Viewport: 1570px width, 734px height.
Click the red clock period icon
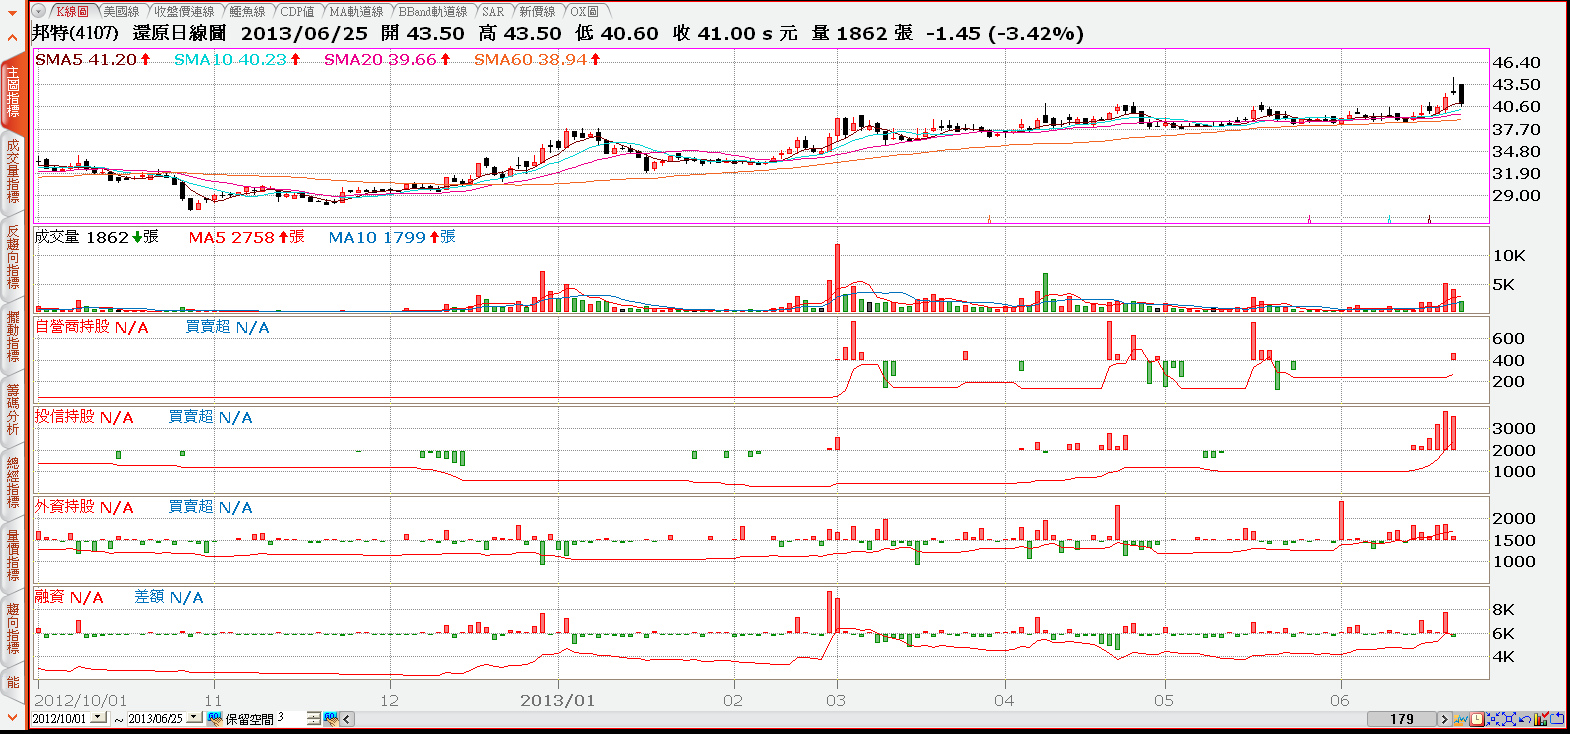click(1477, 718)
